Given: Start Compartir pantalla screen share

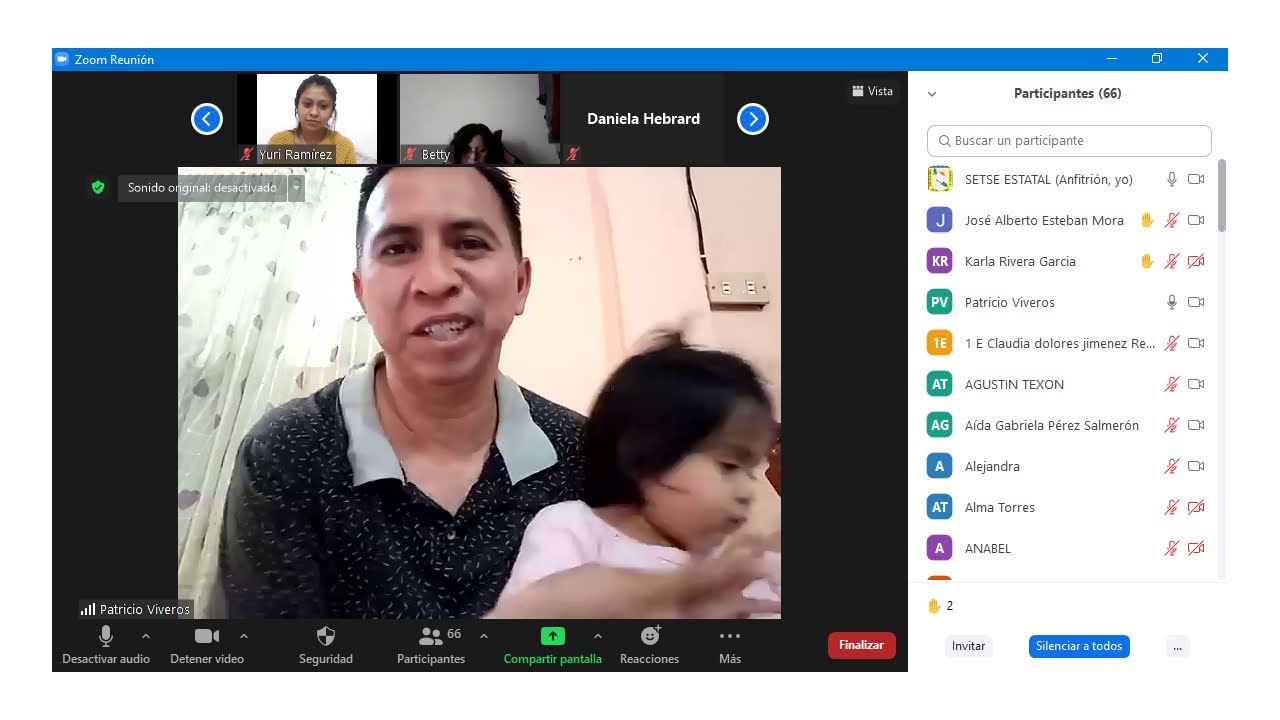Looking at the screenshot, I should click(x=553, y=645).
